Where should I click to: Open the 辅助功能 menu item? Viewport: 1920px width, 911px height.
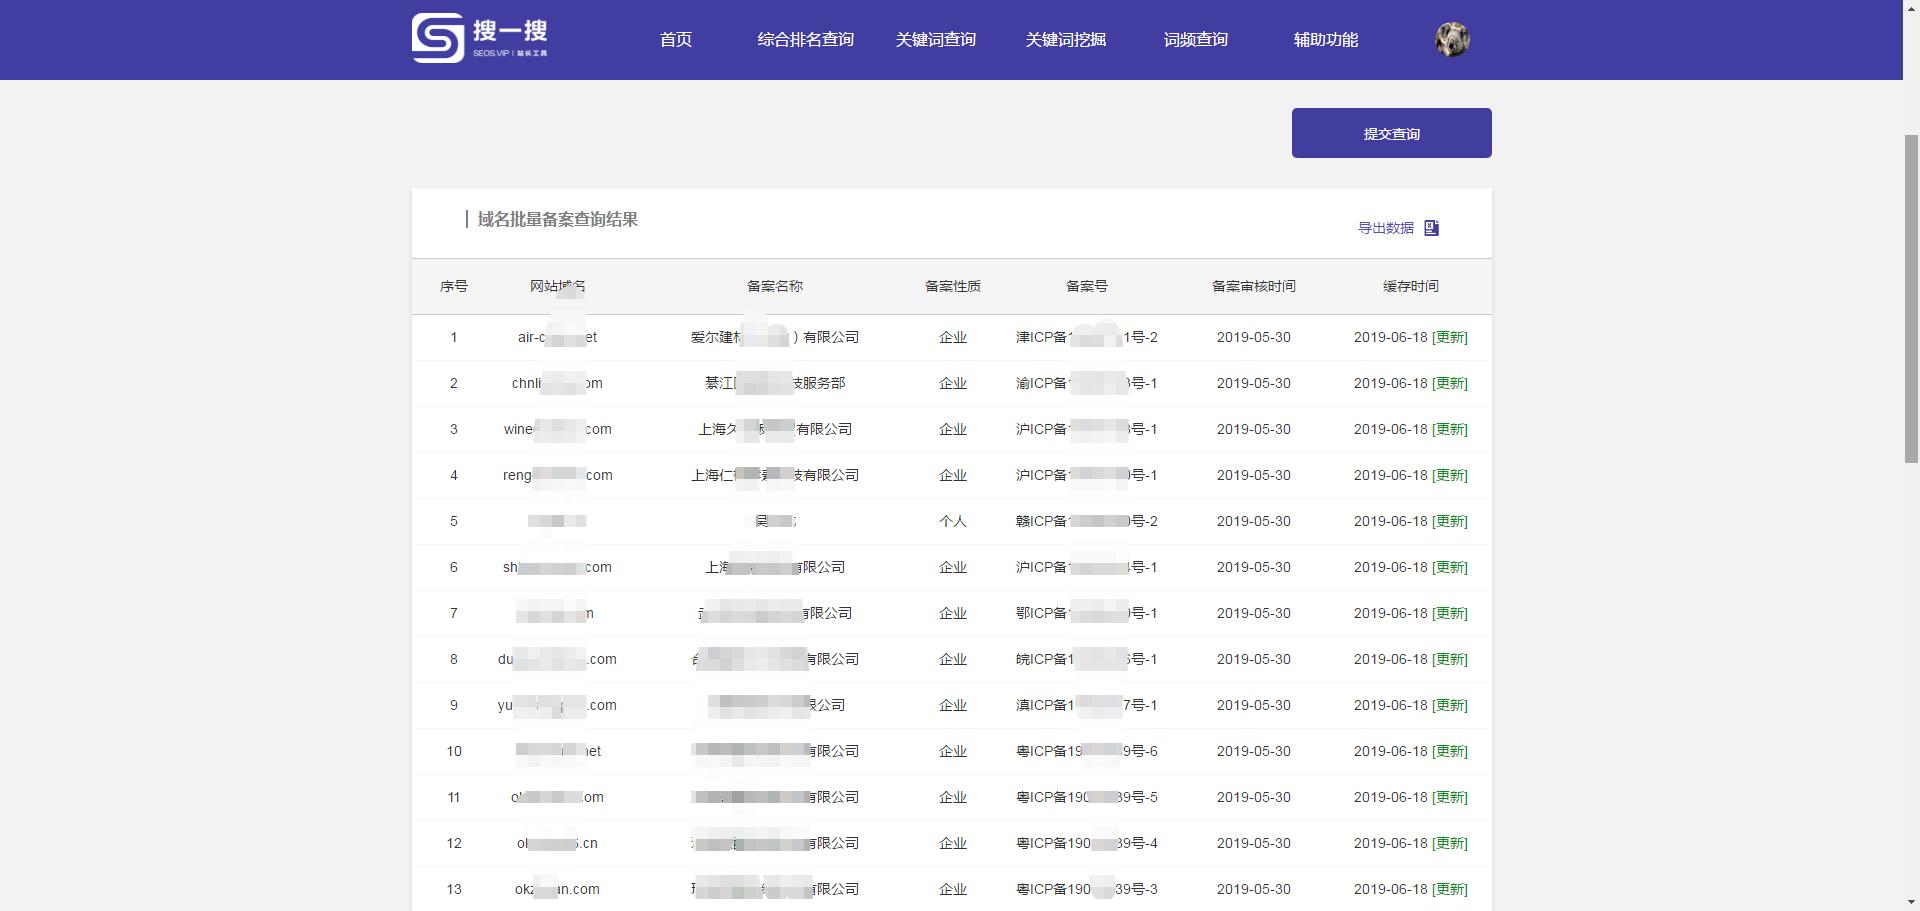pyautogui.click(x=1326, y=40)
